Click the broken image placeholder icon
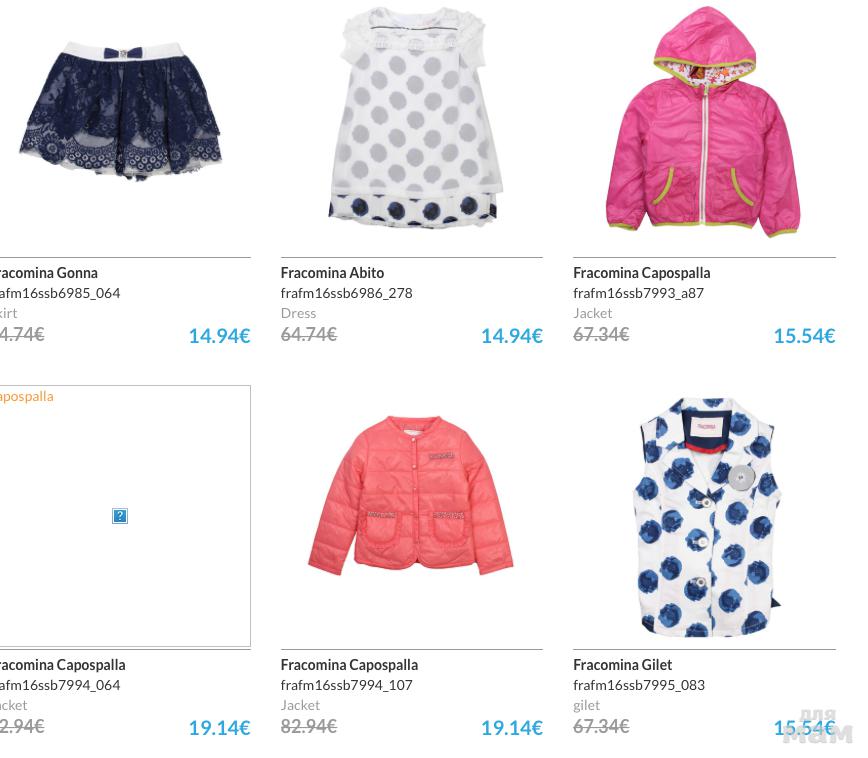Viewport: 868px width, 758px height. (x=120, y=515)
